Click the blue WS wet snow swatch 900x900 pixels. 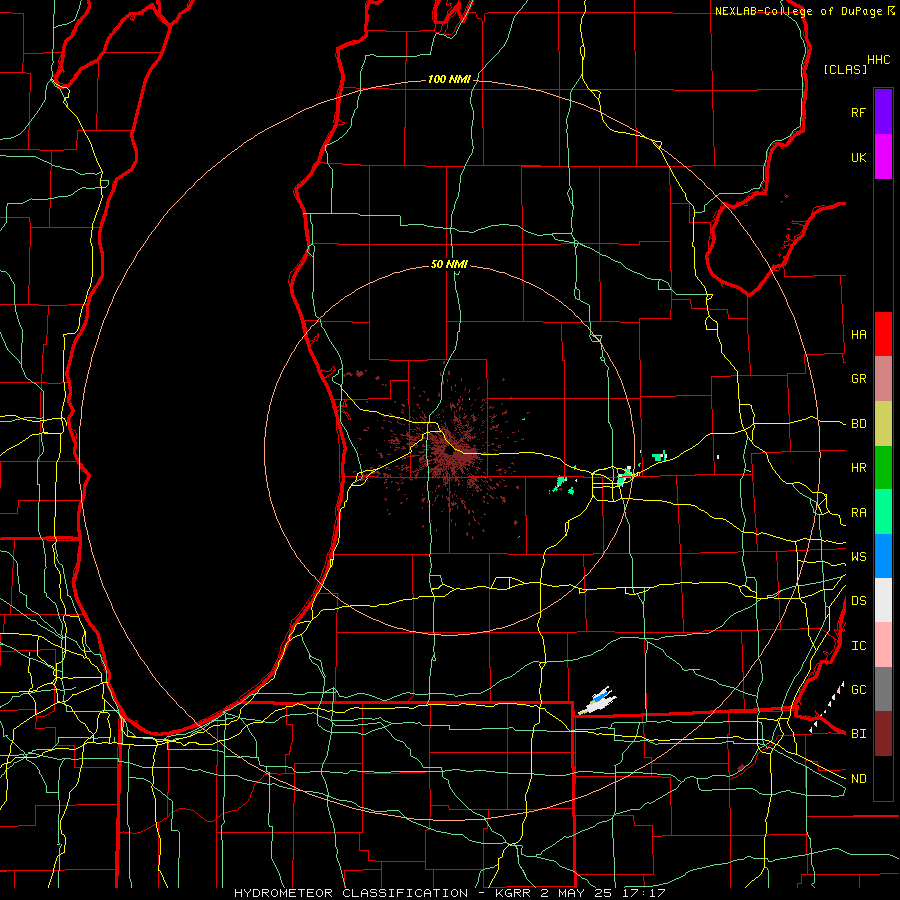[x=883, y=556]
